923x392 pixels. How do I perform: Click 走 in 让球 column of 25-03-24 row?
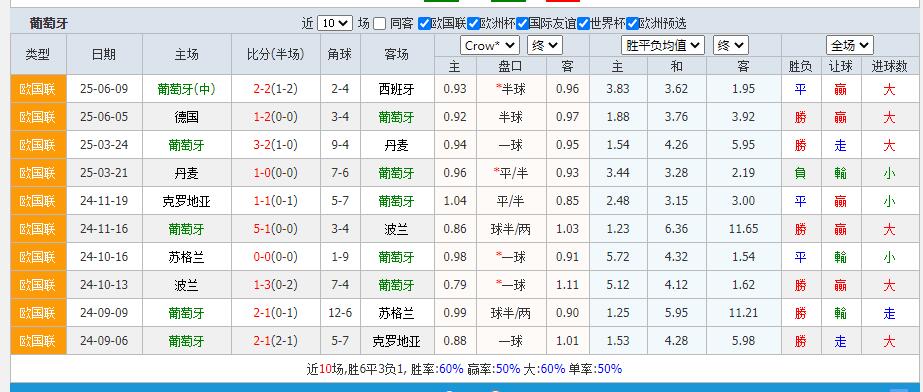(x=841, y=145)
